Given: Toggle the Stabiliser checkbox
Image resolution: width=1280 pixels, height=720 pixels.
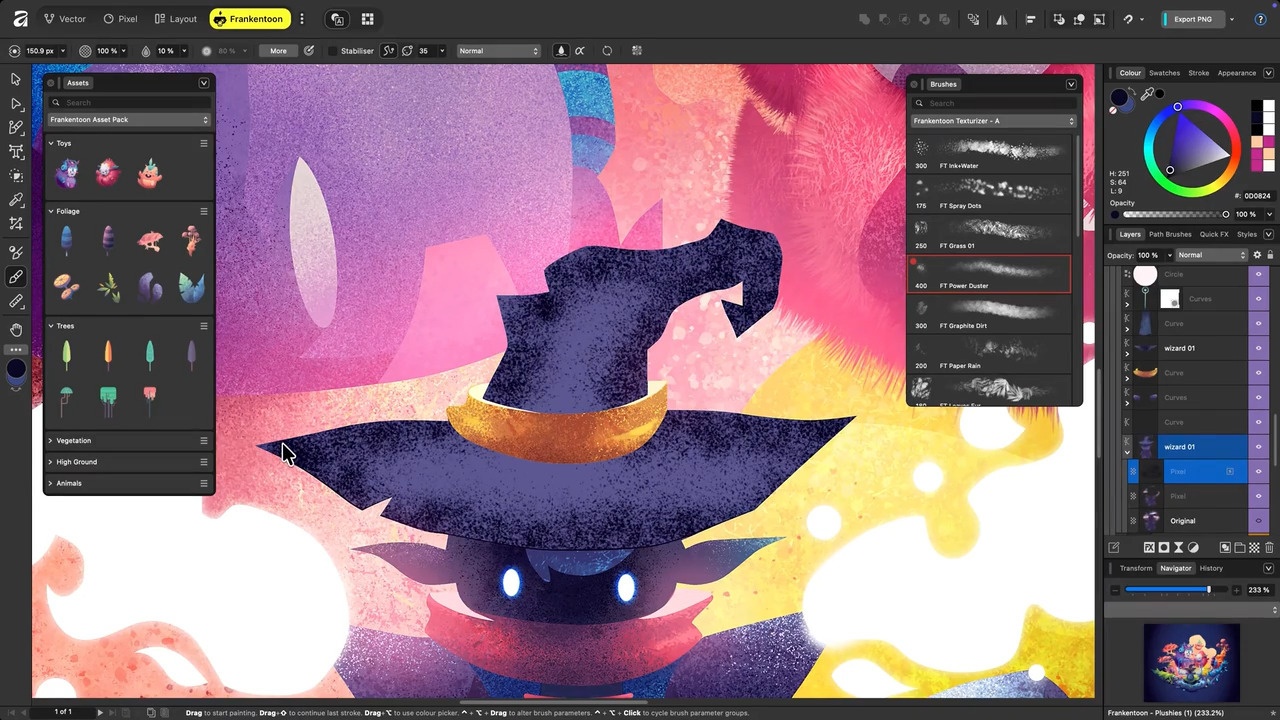Looking at the screenshot, I should (x=333, y=51).
